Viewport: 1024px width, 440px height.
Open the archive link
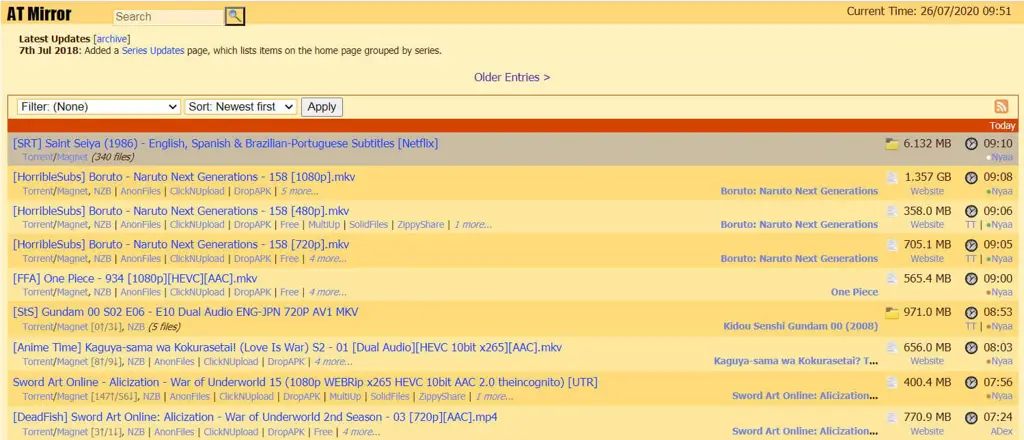click(112, 39)
